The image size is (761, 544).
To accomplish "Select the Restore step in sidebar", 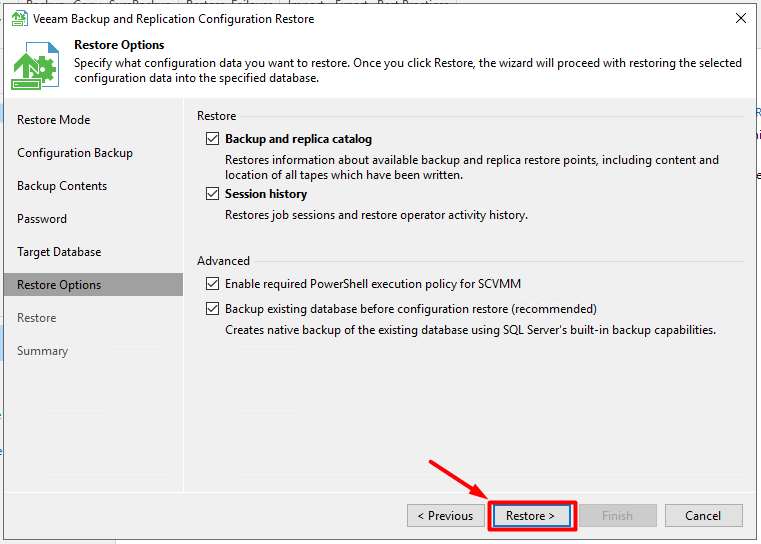I will [36, 318].
